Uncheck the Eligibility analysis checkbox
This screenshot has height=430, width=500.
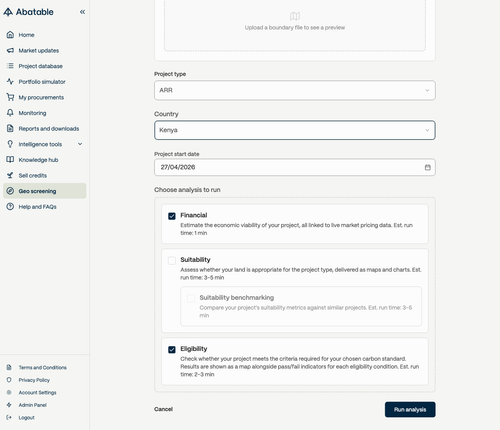click(x=172, y=350)
